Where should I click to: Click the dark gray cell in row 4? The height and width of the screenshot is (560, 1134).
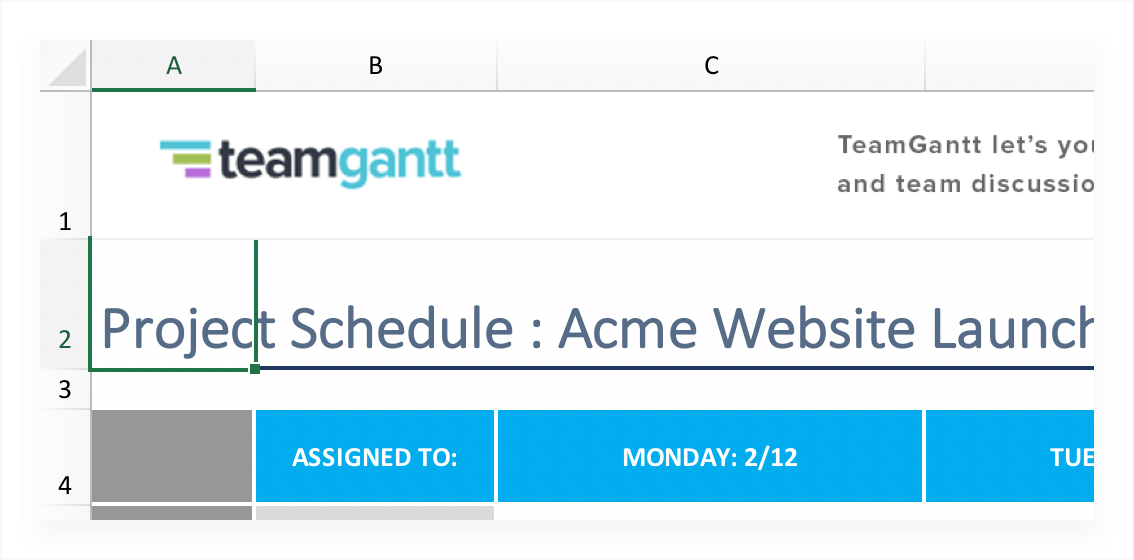[x=171, y=456]
